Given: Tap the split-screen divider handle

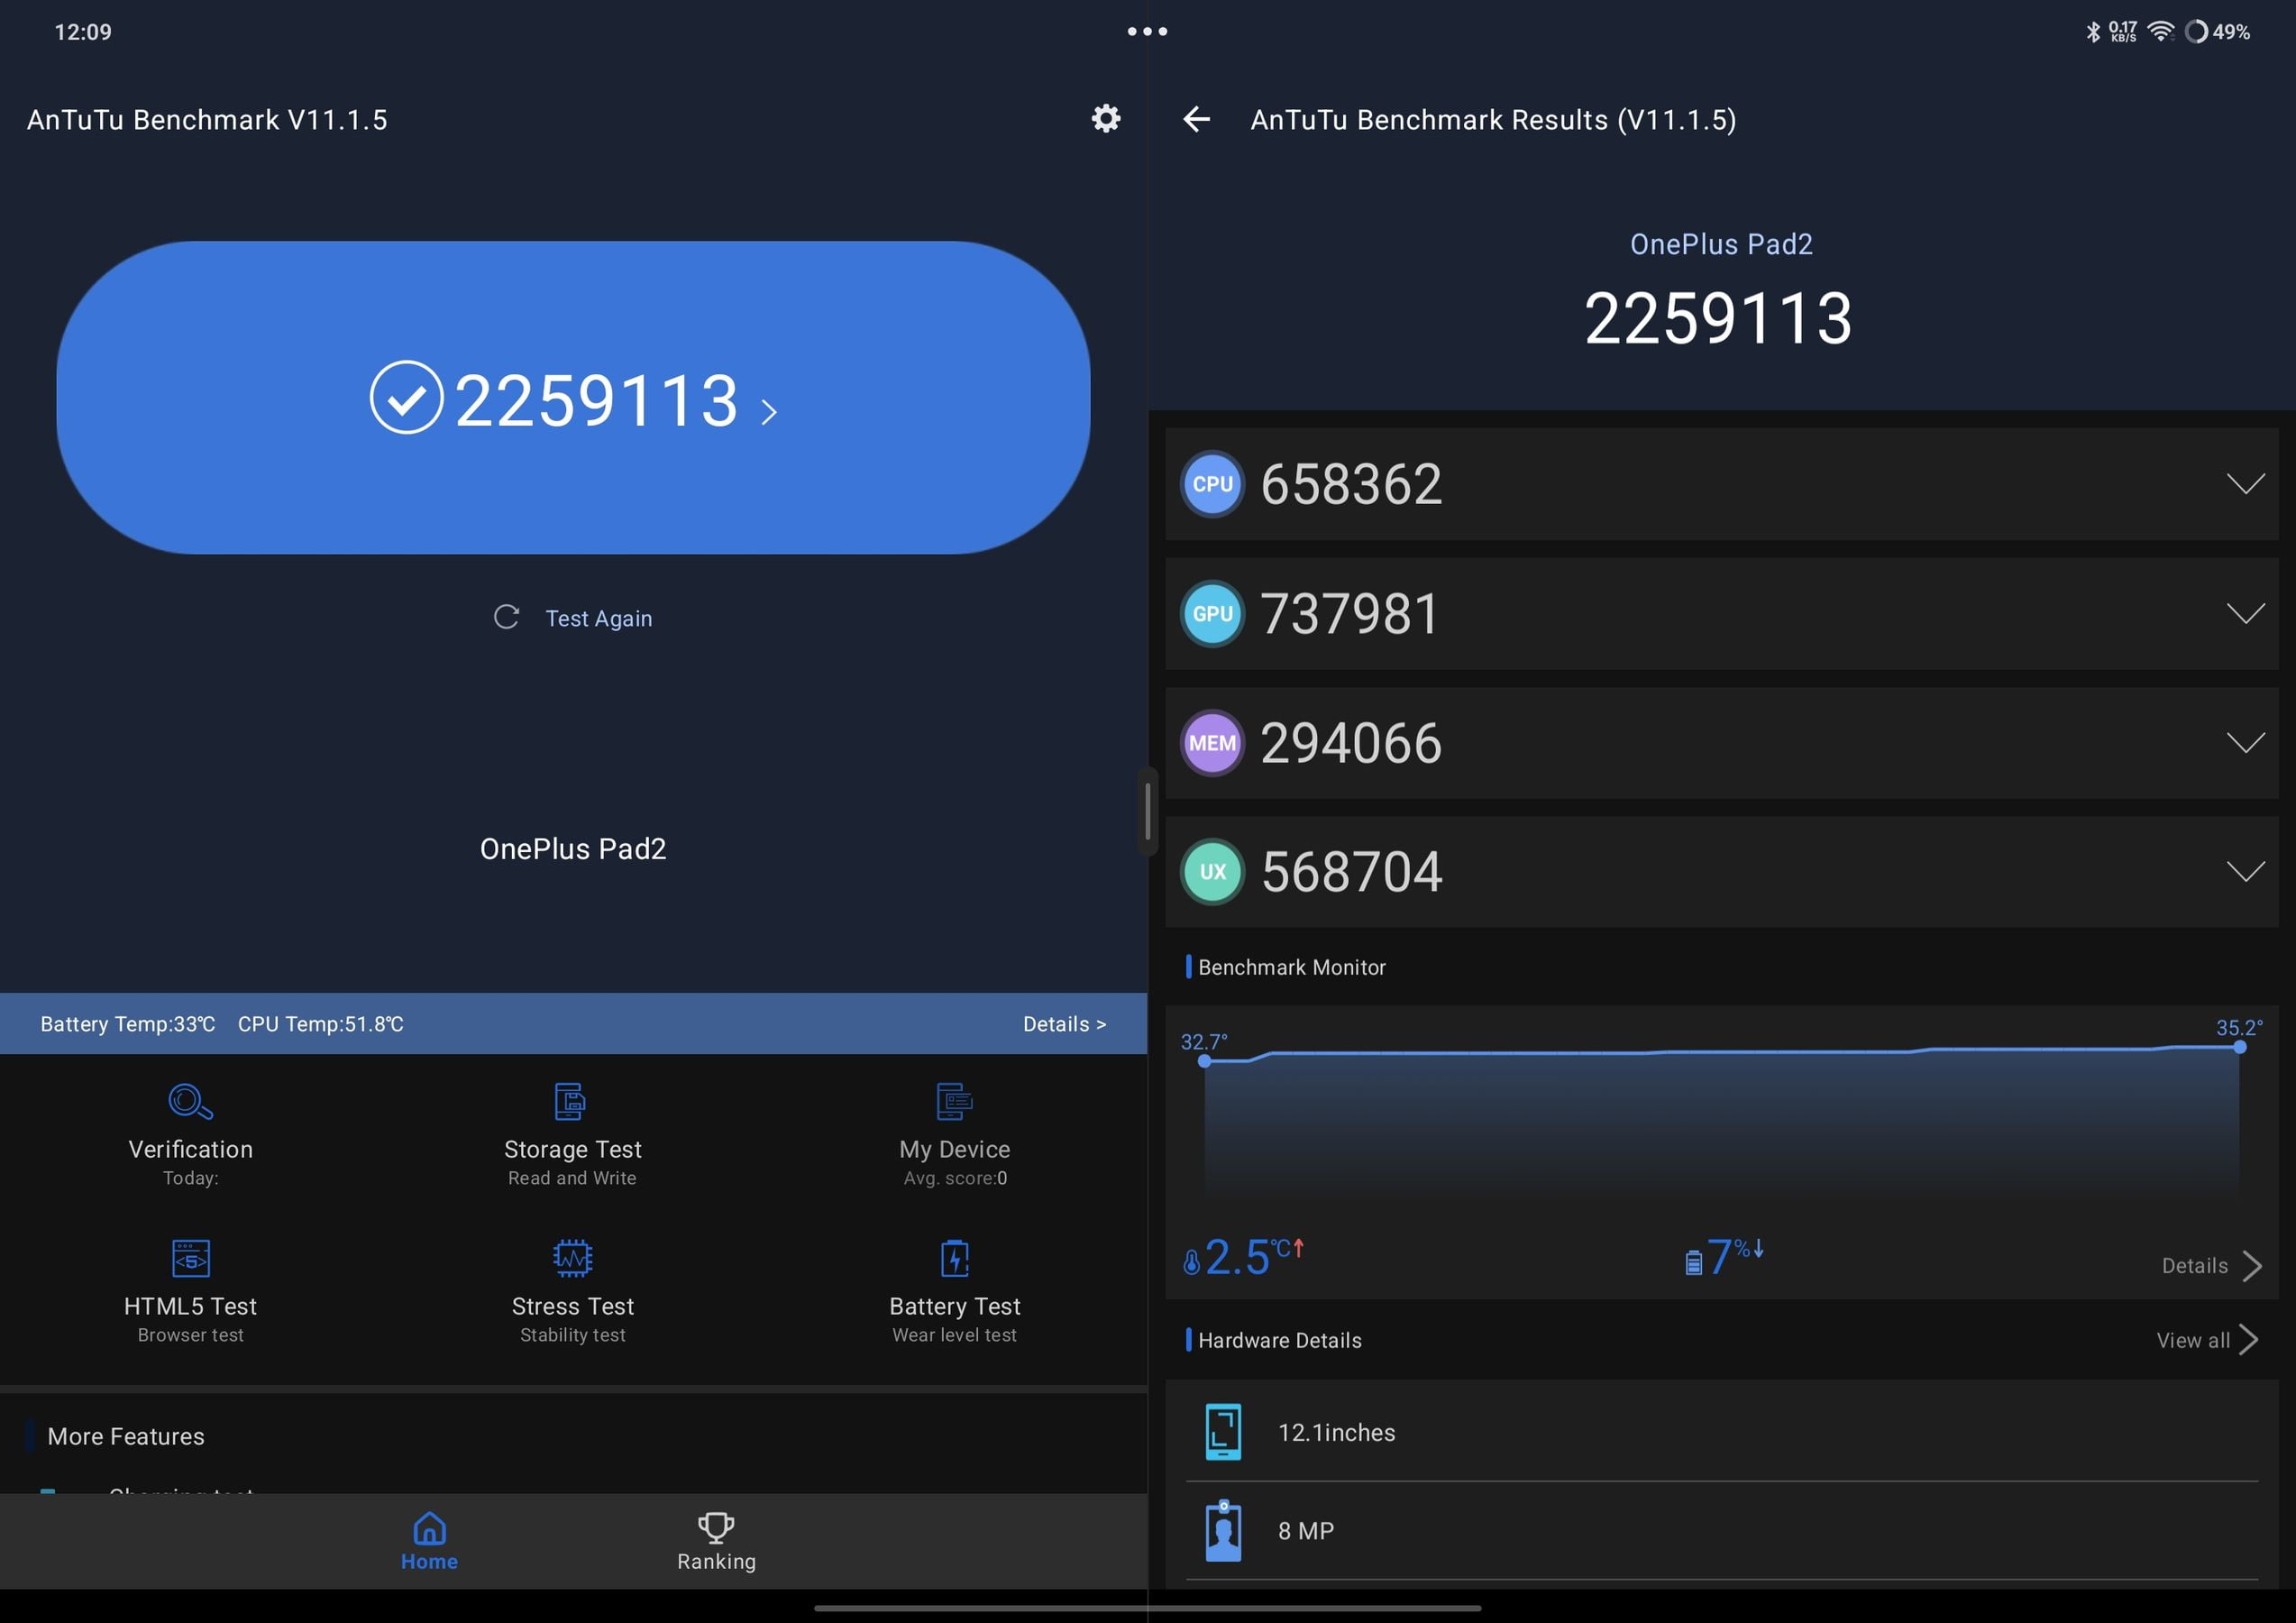Looking at the screenshot, I should coord(1147,811).
